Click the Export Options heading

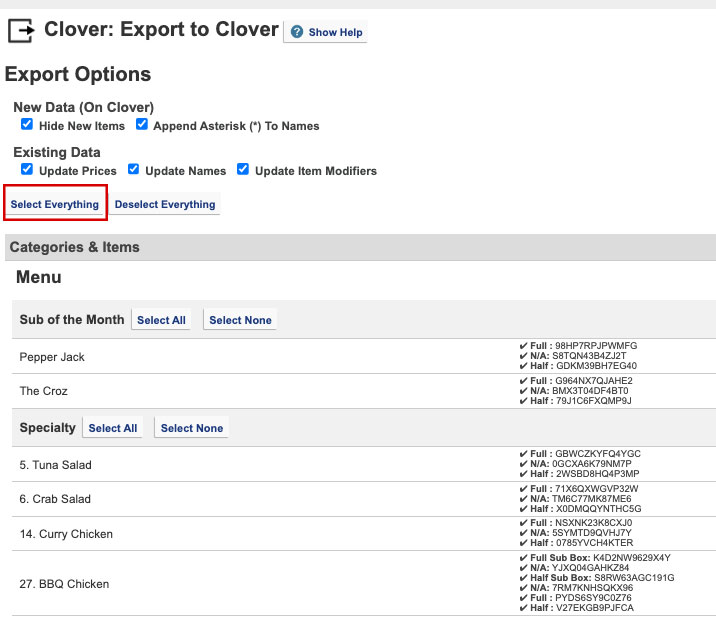[78, 74]
